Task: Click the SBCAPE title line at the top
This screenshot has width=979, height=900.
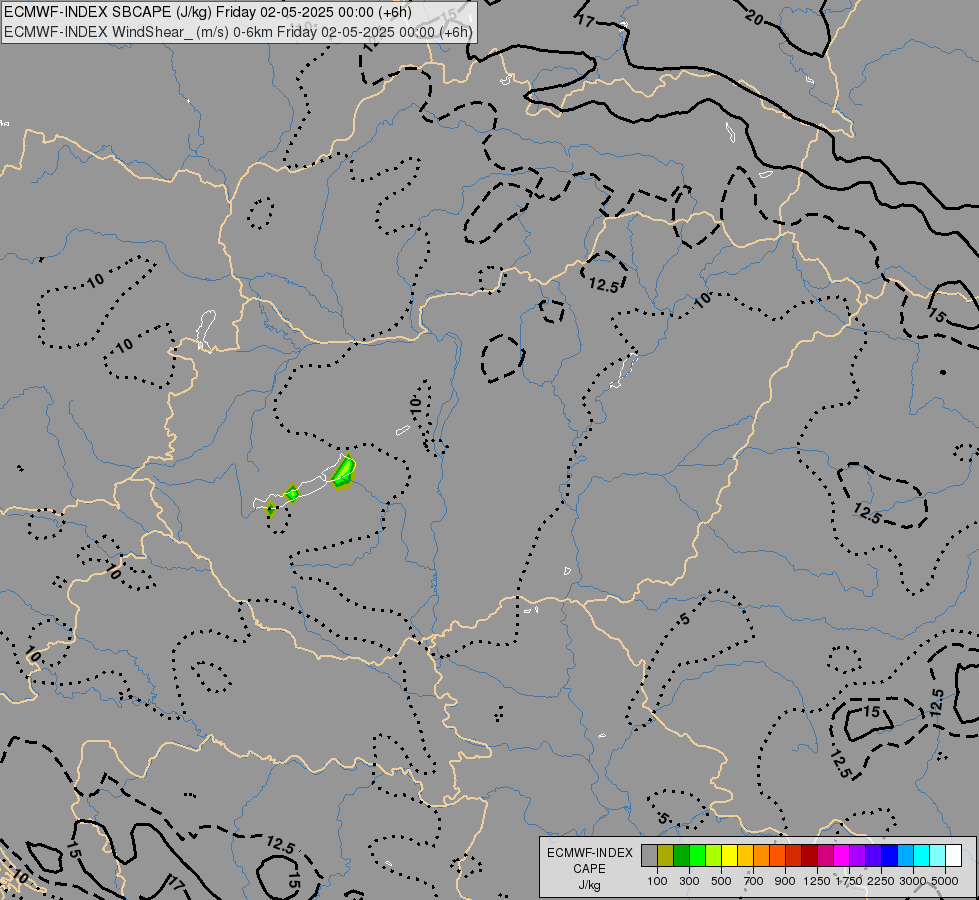Action: coord(207,12)
